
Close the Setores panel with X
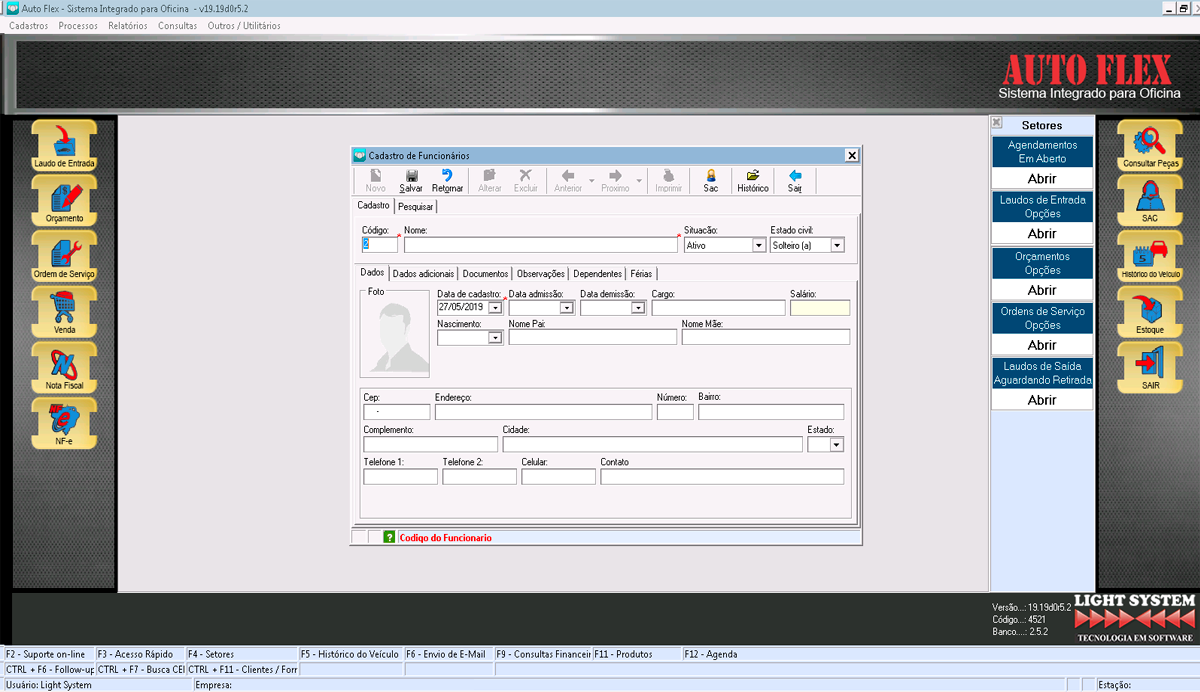point(997,123)
